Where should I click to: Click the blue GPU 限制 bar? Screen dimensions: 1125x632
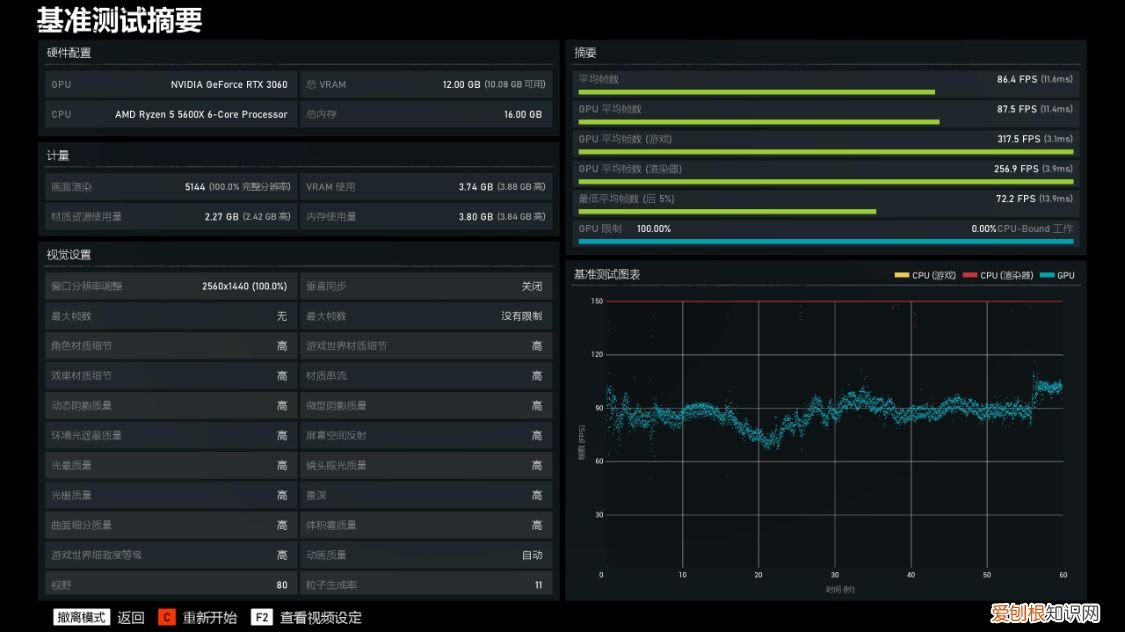825,241
